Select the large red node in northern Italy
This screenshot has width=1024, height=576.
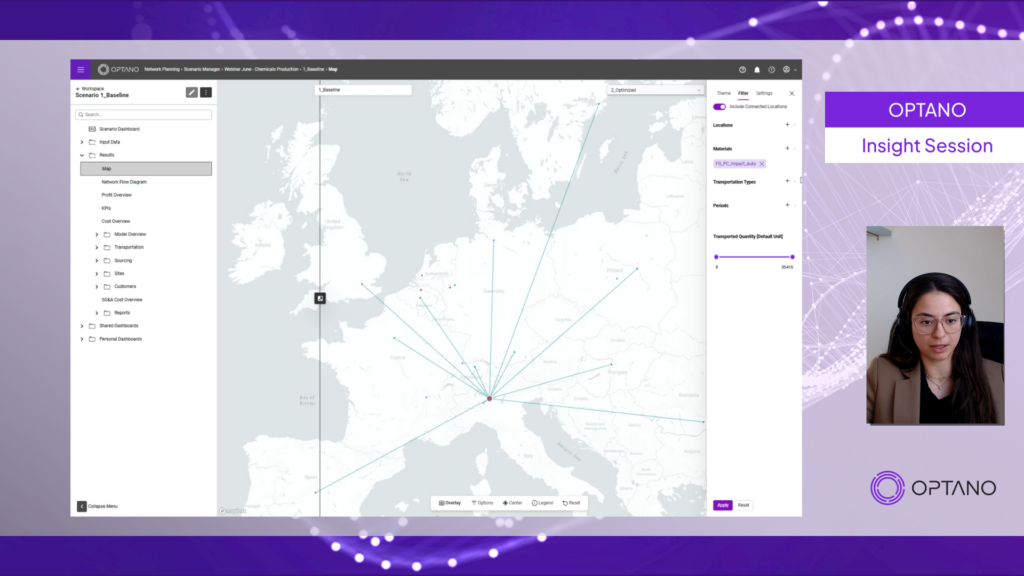pyautogui.click(x=489, y=398)
